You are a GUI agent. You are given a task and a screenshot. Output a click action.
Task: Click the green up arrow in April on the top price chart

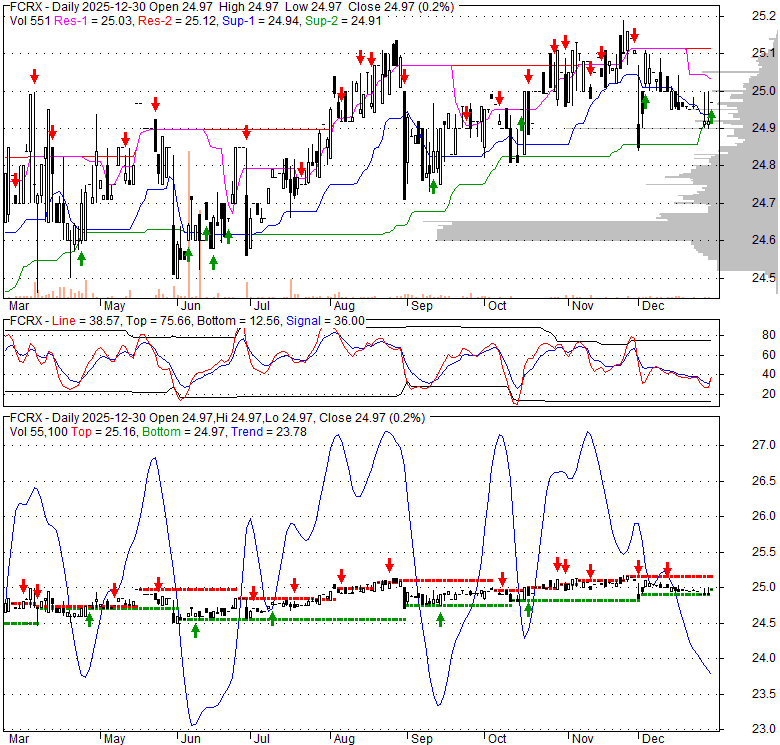coord(81,258)
